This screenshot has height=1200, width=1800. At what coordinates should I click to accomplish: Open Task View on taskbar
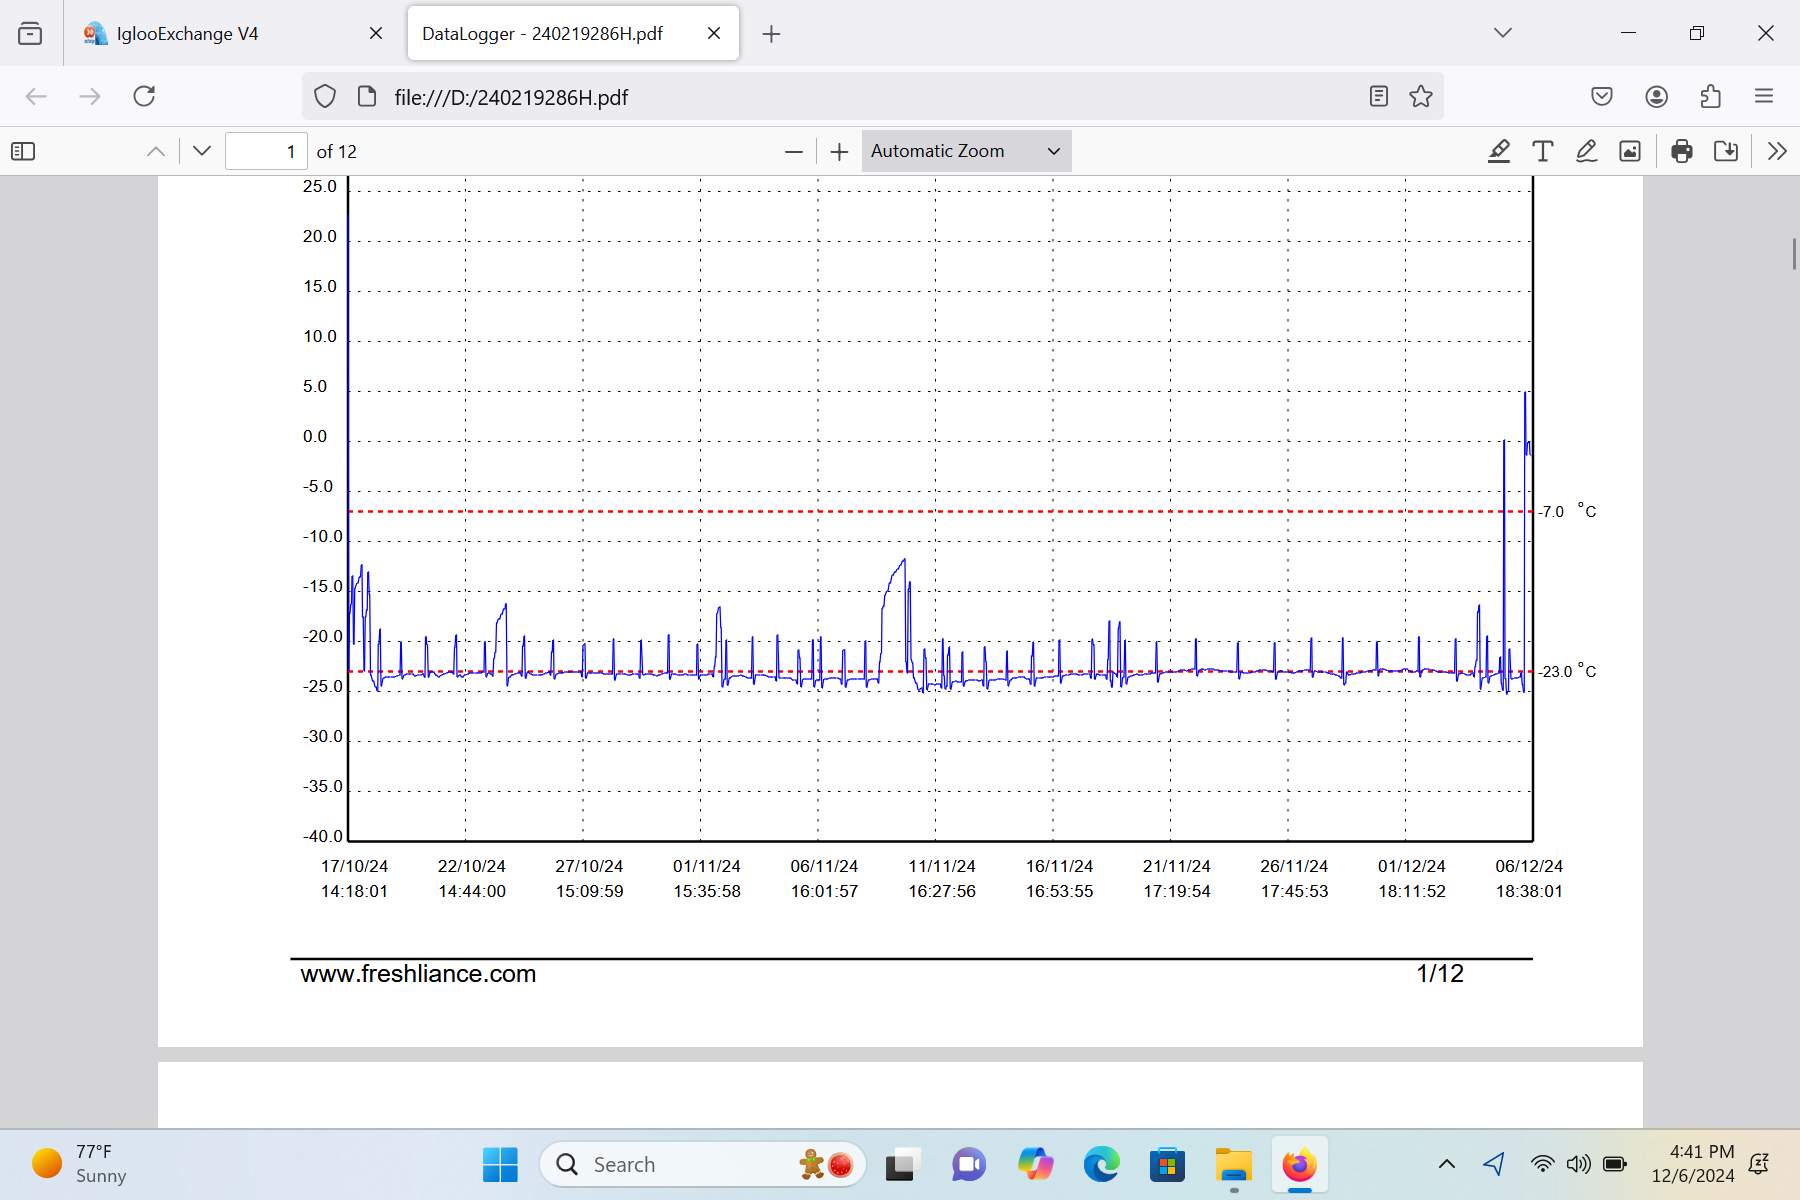901,1164
